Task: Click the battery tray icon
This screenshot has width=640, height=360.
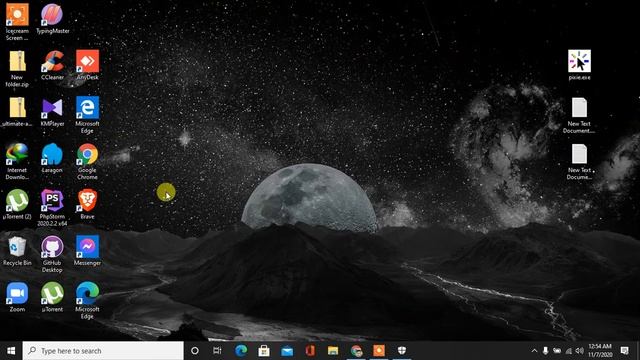Action: click(x=557, y=351)
